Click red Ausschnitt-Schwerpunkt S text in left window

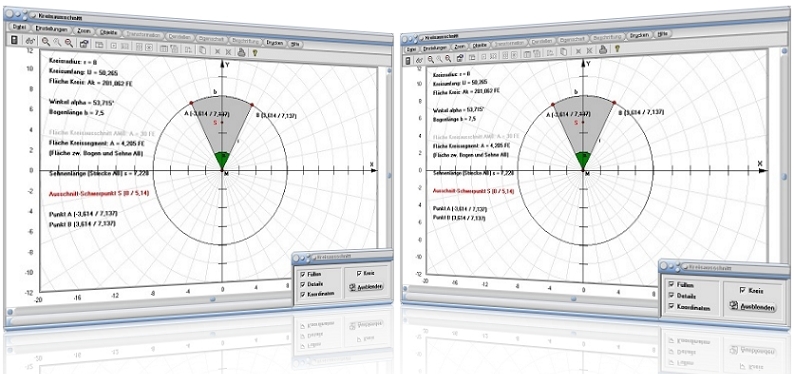click(x=99, y=193)
